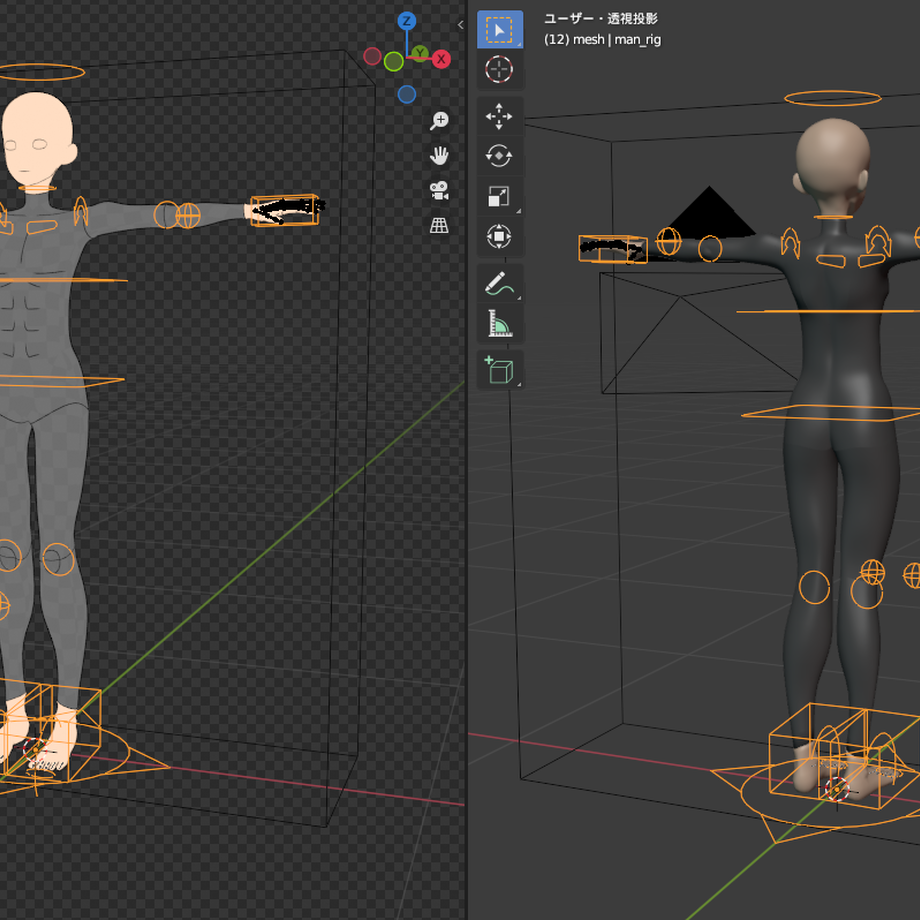Click the hand pan icon
Screen dimensions: 920x920
[440, 155]
